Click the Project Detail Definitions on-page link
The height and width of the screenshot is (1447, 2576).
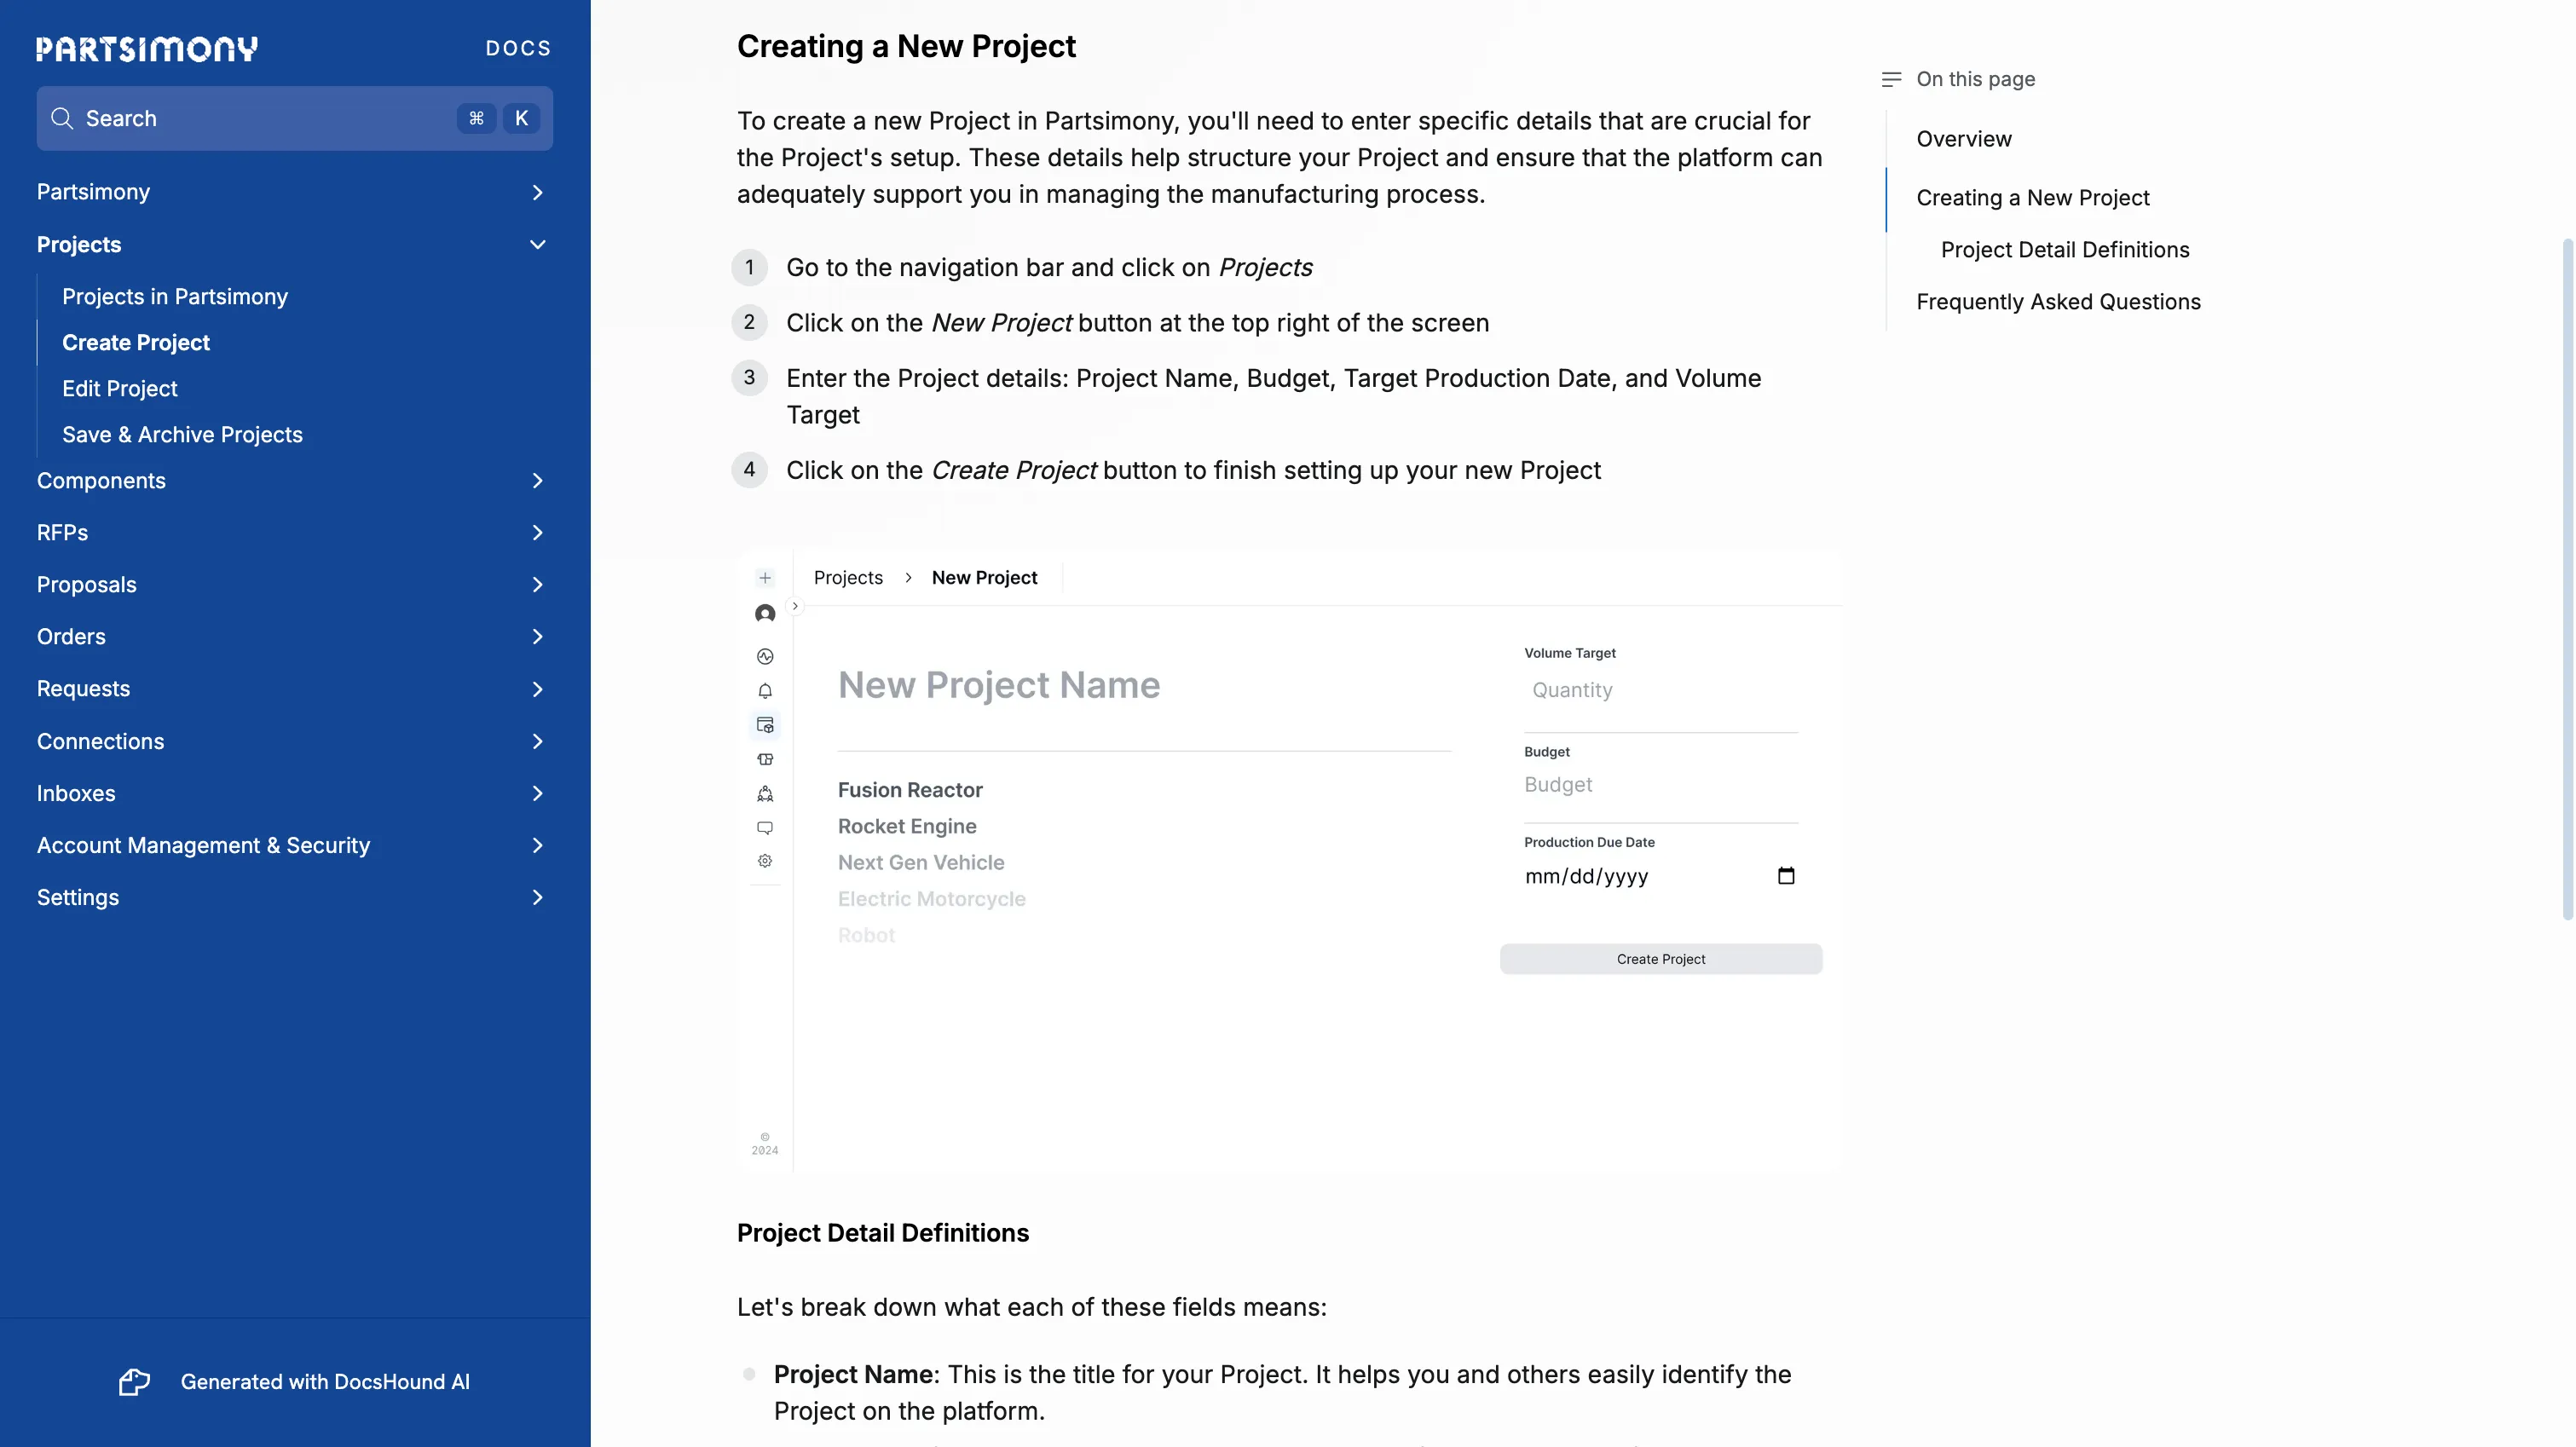(2065, 250)
